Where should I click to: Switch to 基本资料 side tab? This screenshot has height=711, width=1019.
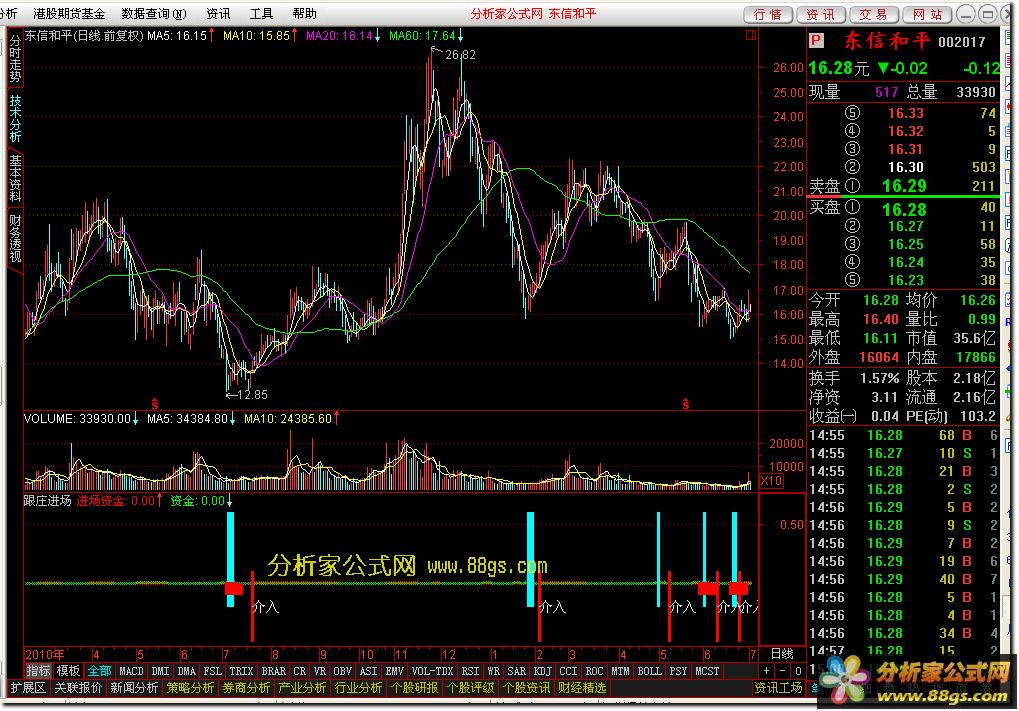[x=15, y=178]
